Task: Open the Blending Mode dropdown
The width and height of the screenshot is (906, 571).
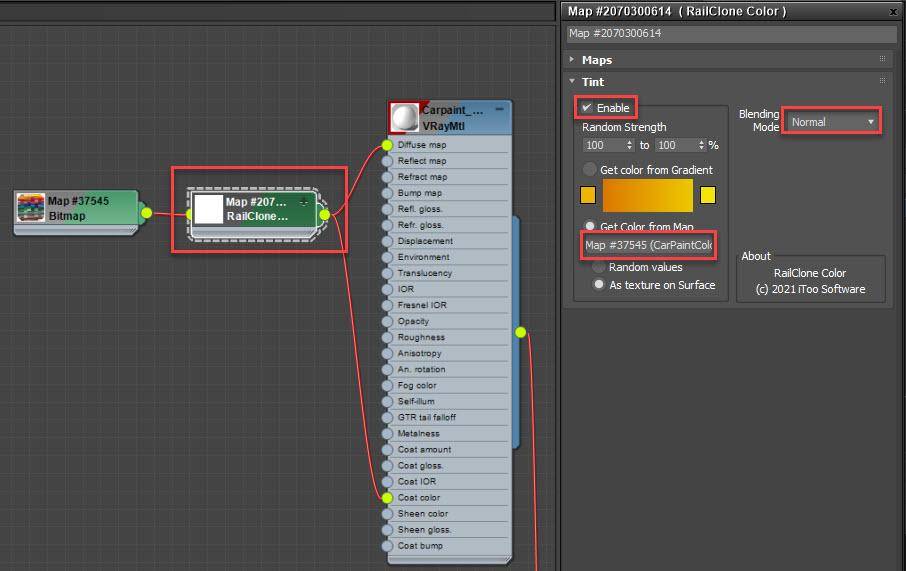Action: click(831, 122)
